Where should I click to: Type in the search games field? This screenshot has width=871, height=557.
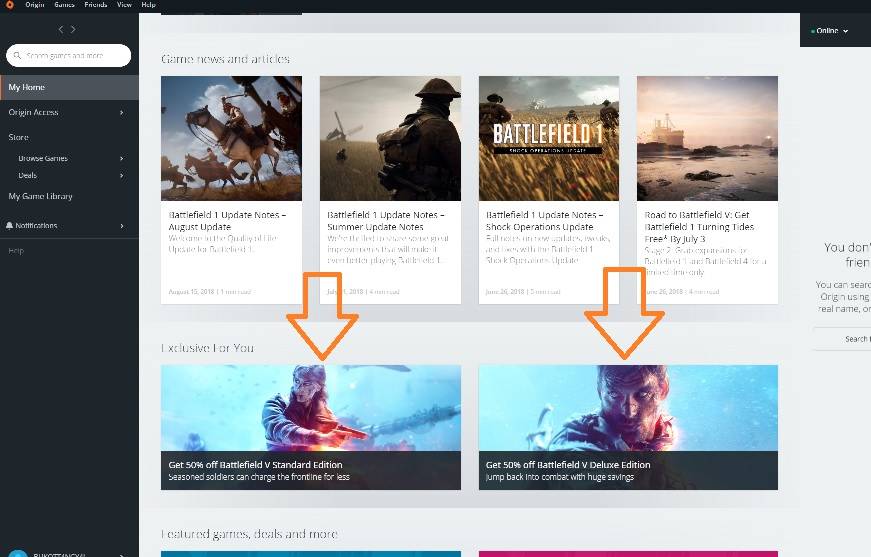pyautogui.click(x=76, y=56)
